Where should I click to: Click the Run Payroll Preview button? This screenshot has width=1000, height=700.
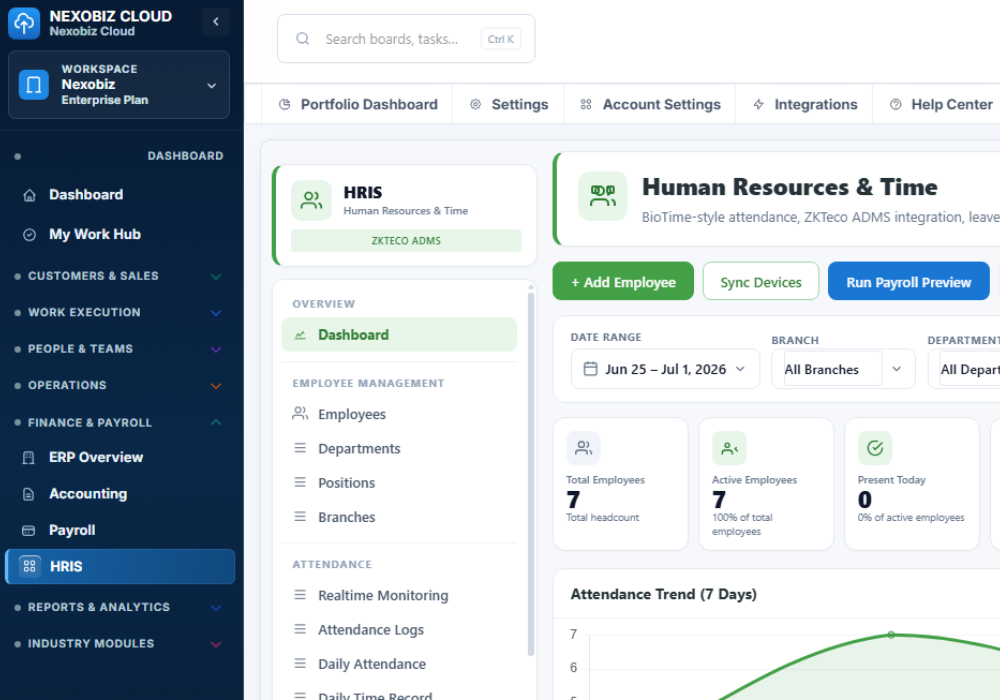click(x=909, y=281)
